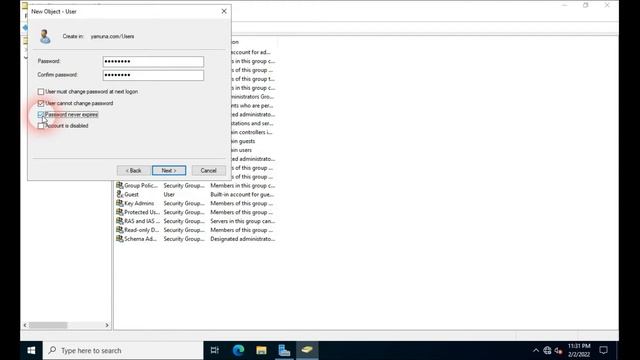Image resolution: width=640 pixels, height=360 pixels.
Task: Open network status tray icon
Action: tap(547, 351)
